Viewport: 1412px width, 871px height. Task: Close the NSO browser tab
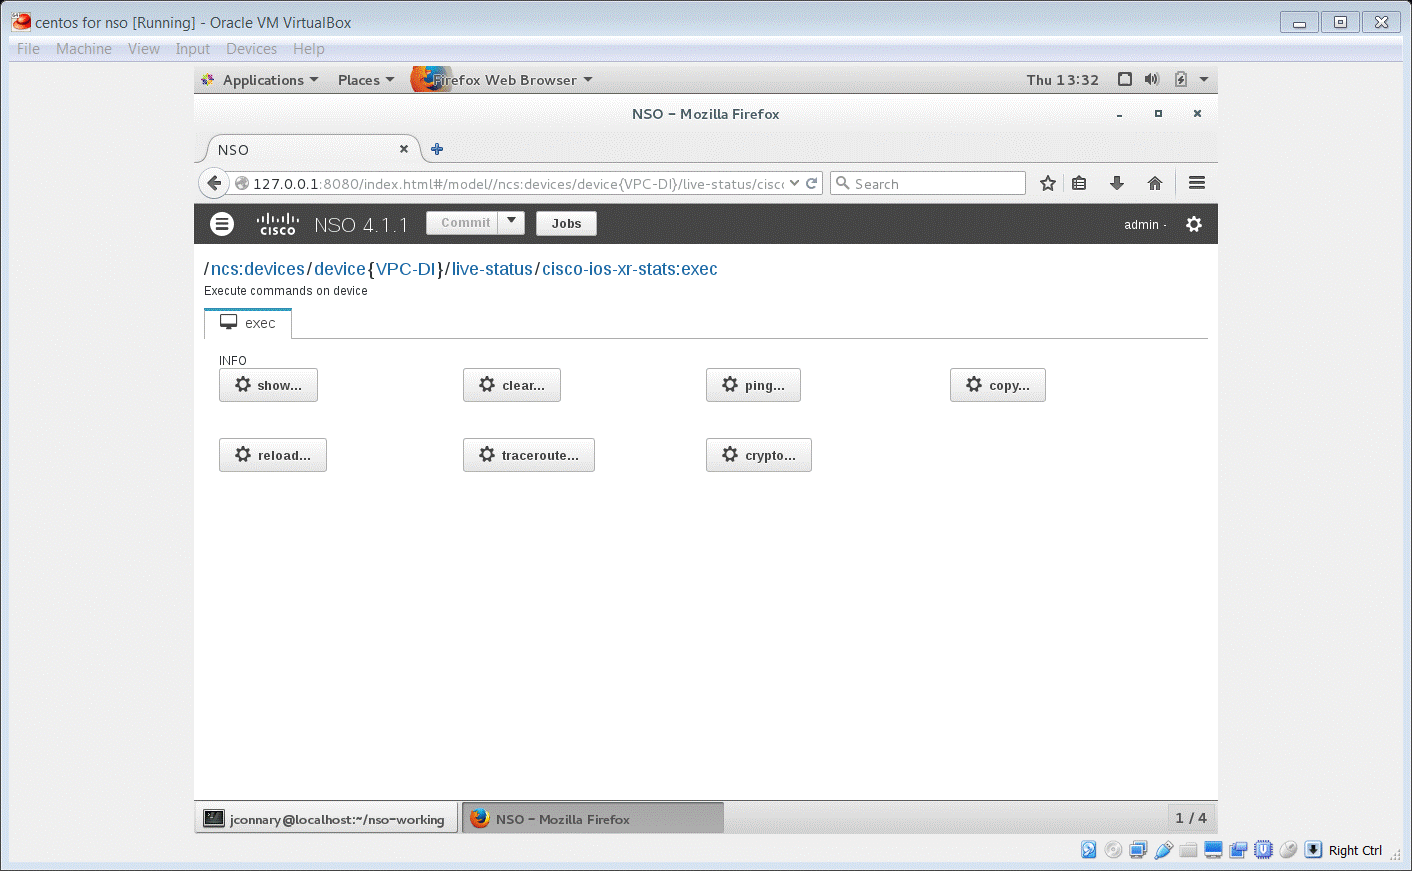(x=404, y=149)
